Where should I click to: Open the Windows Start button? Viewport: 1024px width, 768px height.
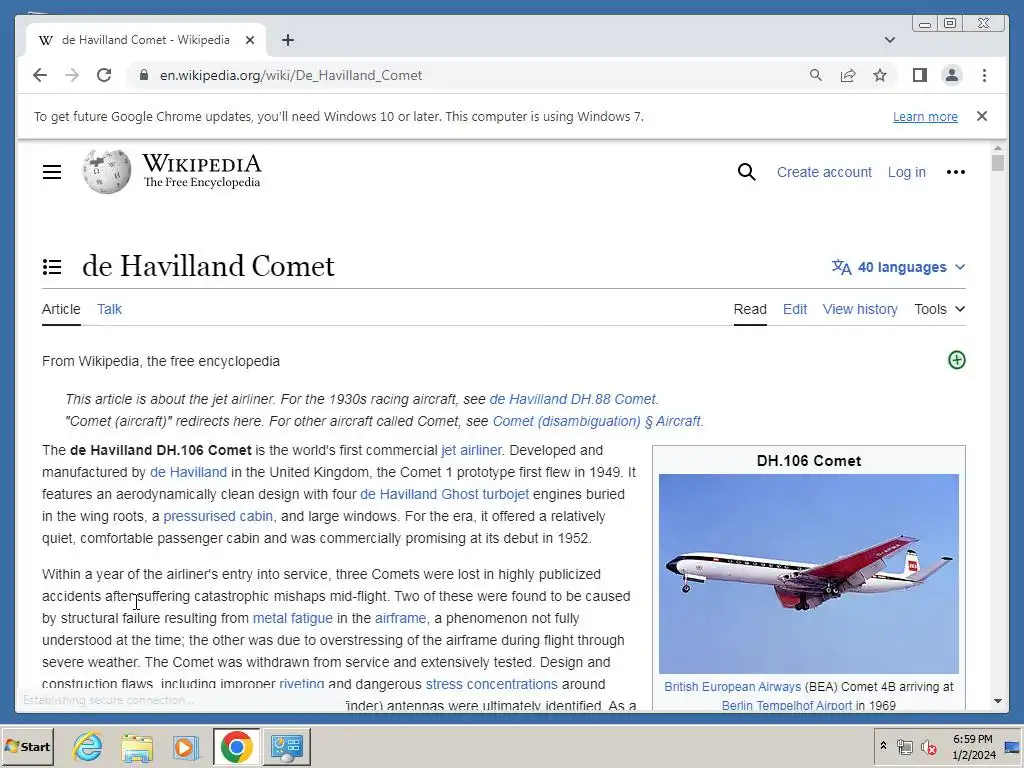tap(28, 746)
